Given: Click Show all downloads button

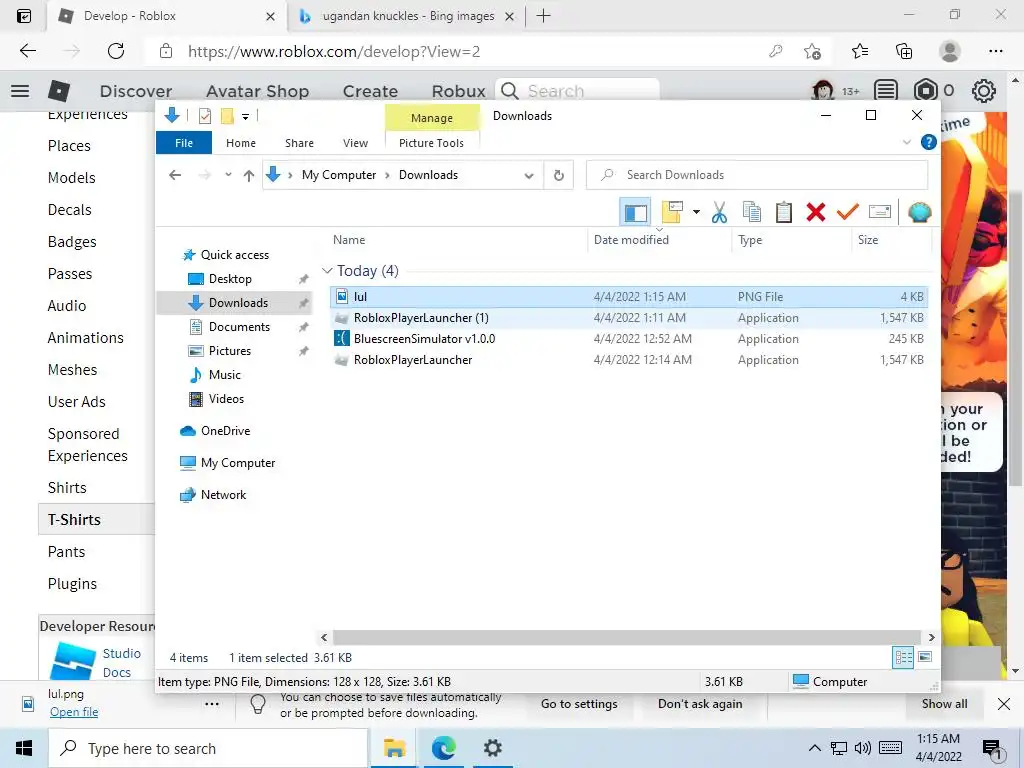Looking at the screenshot, I should click(944, 704).
